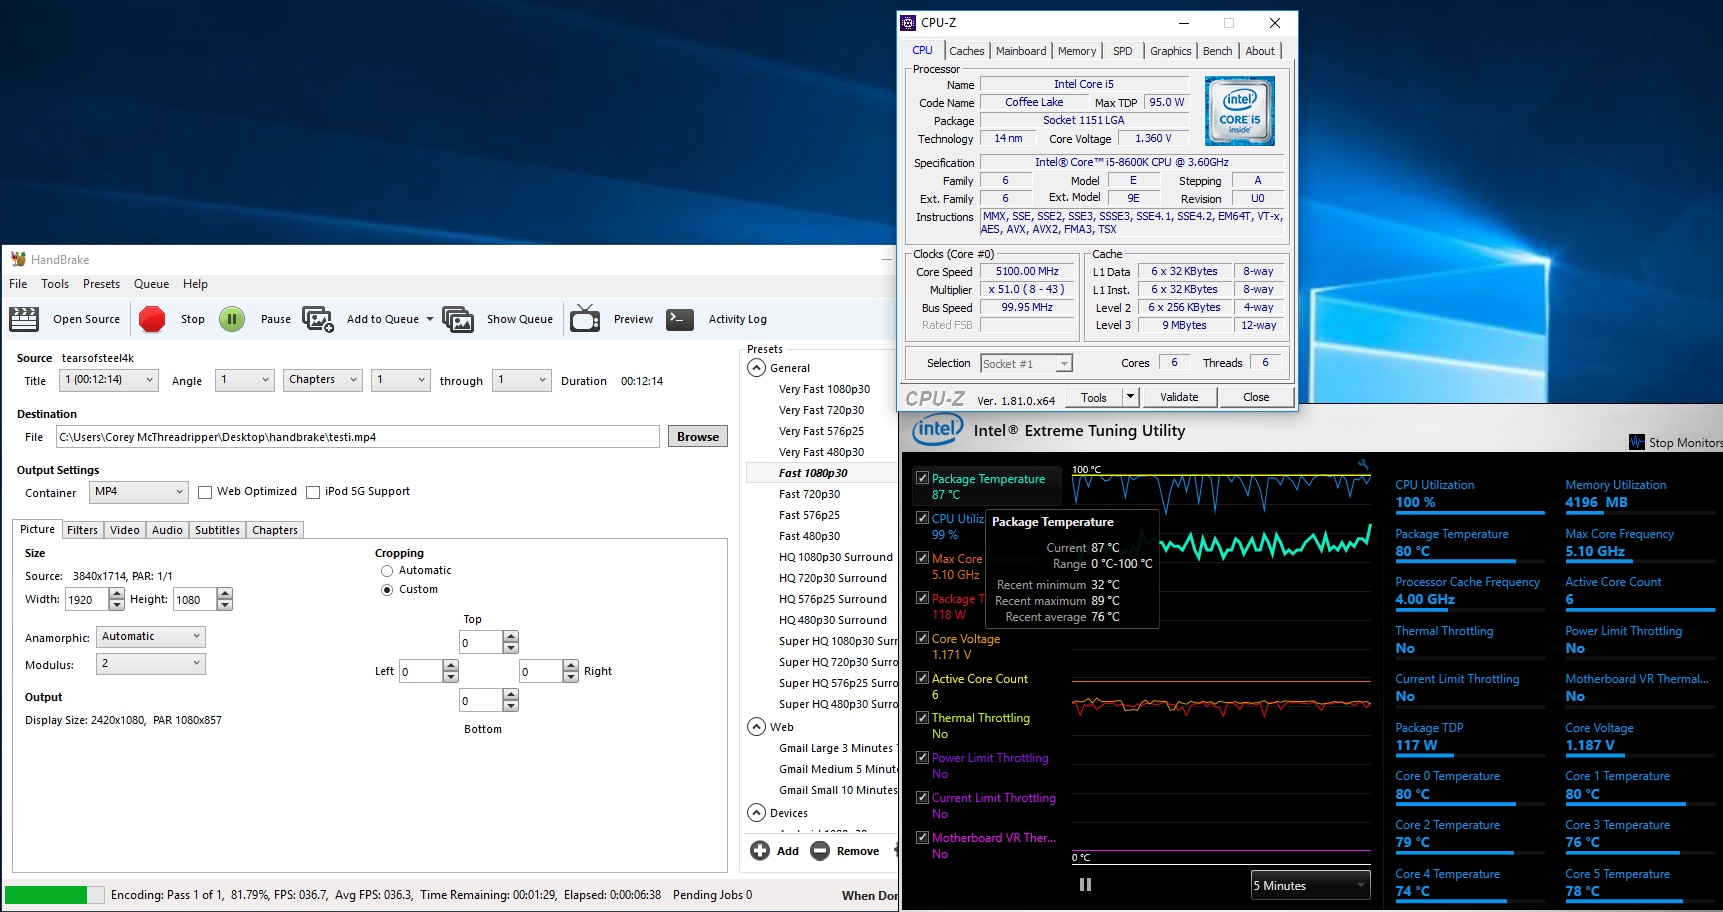Click the CPU-Z Tools button

[1094, 397]
